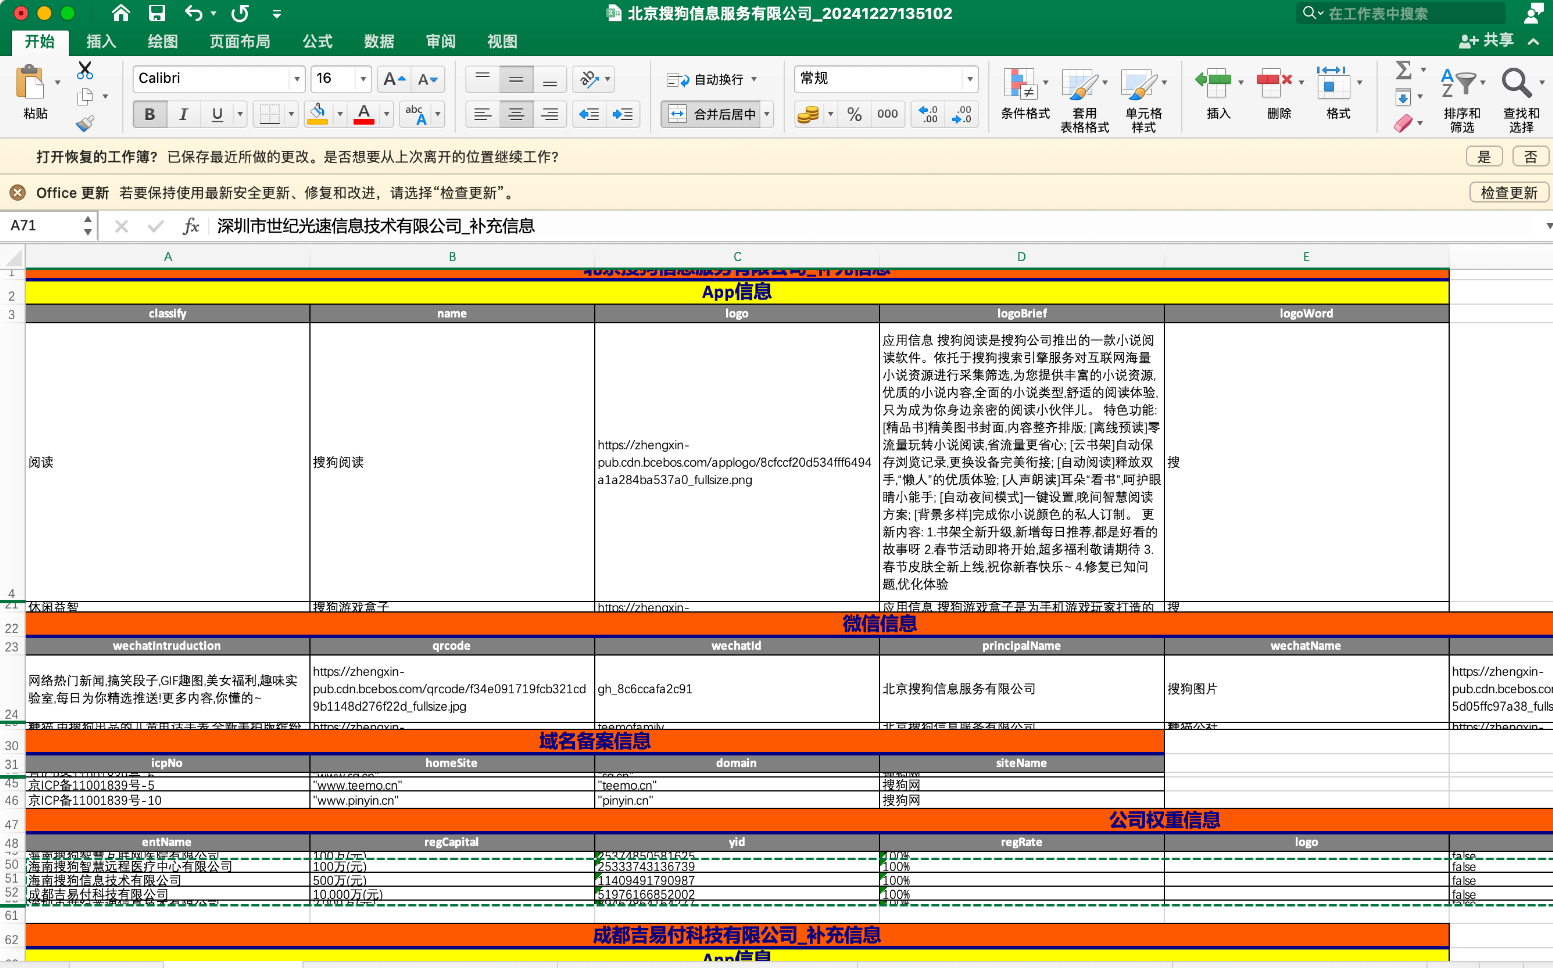Open the quick access toolbar customize arrow
Viewport: 1553px width, 968px height.
(x=277, y=14)
